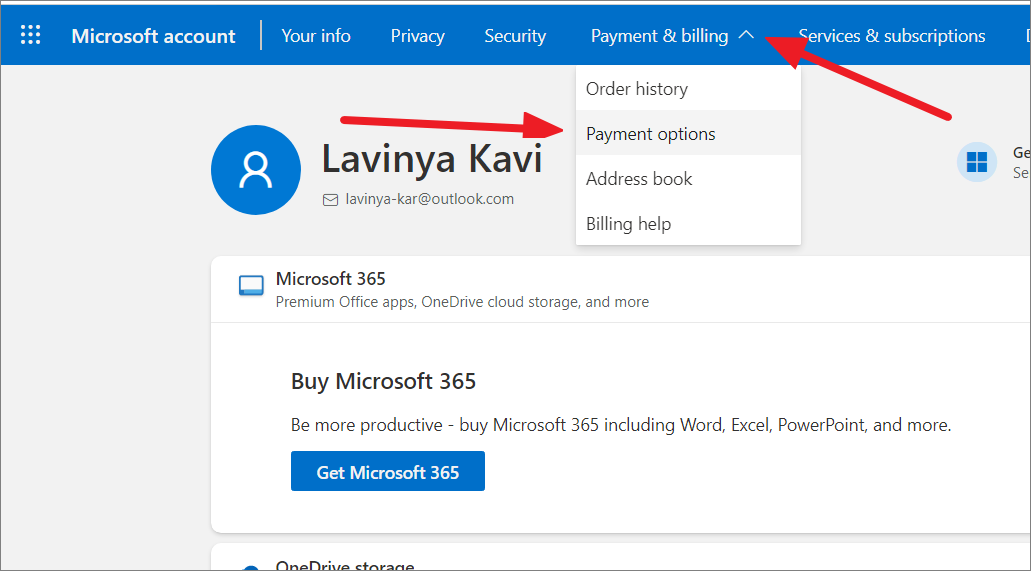The image size is (1031, 571).
Task: Choose Payment options in the dropdown
Action: [x=688, y=134]
